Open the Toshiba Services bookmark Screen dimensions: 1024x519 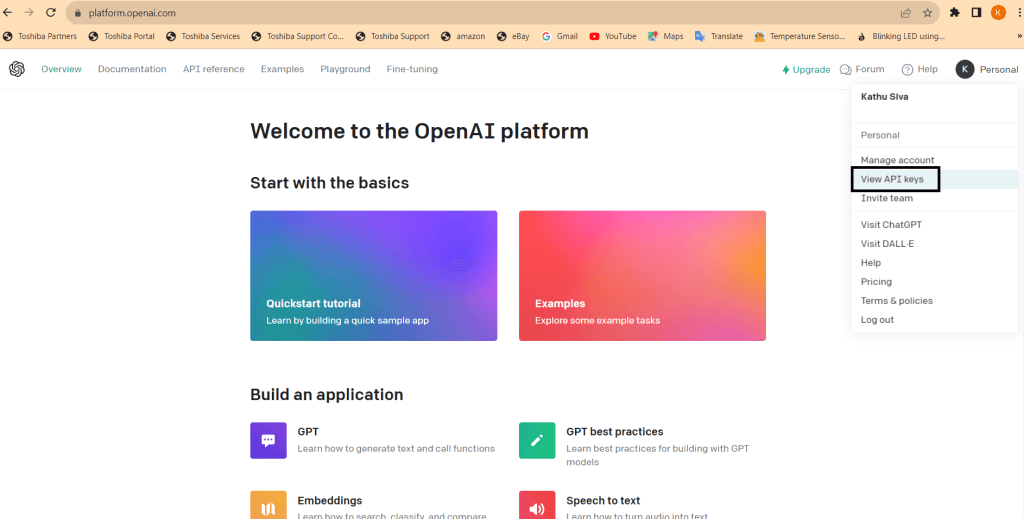click(203, 37)
